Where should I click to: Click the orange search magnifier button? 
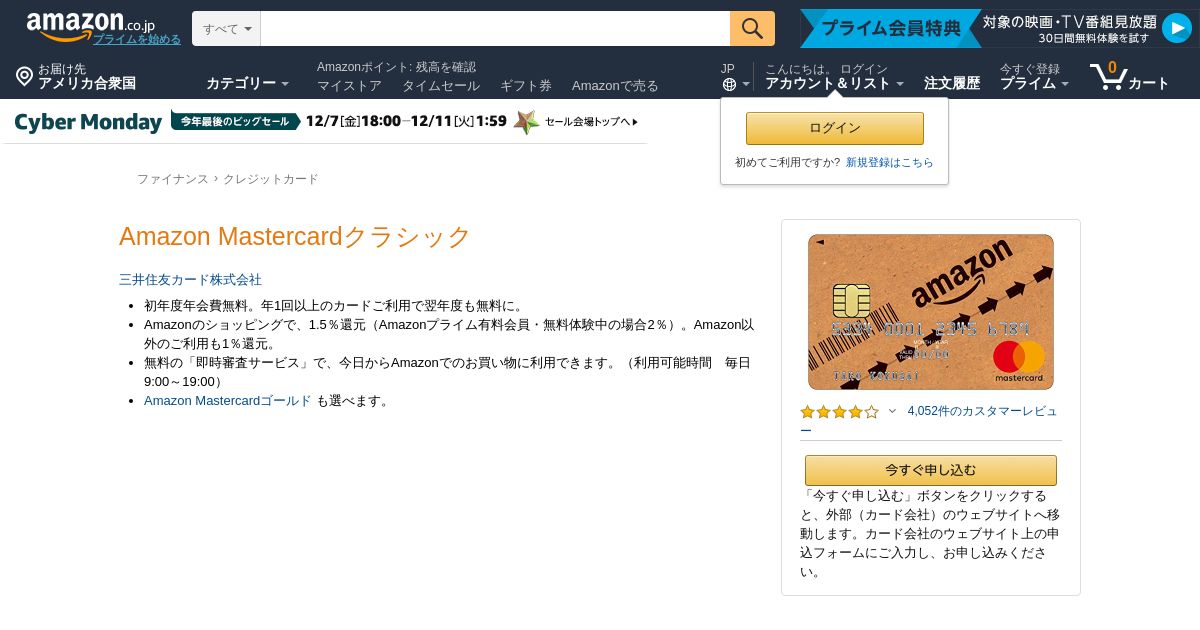click(752, 29)
